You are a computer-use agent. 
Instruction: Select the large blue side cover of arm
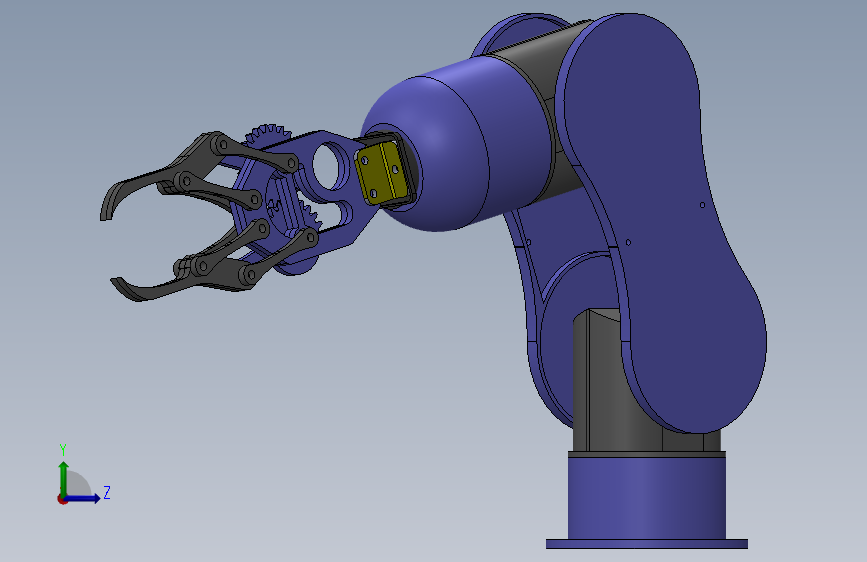(664, 221)
